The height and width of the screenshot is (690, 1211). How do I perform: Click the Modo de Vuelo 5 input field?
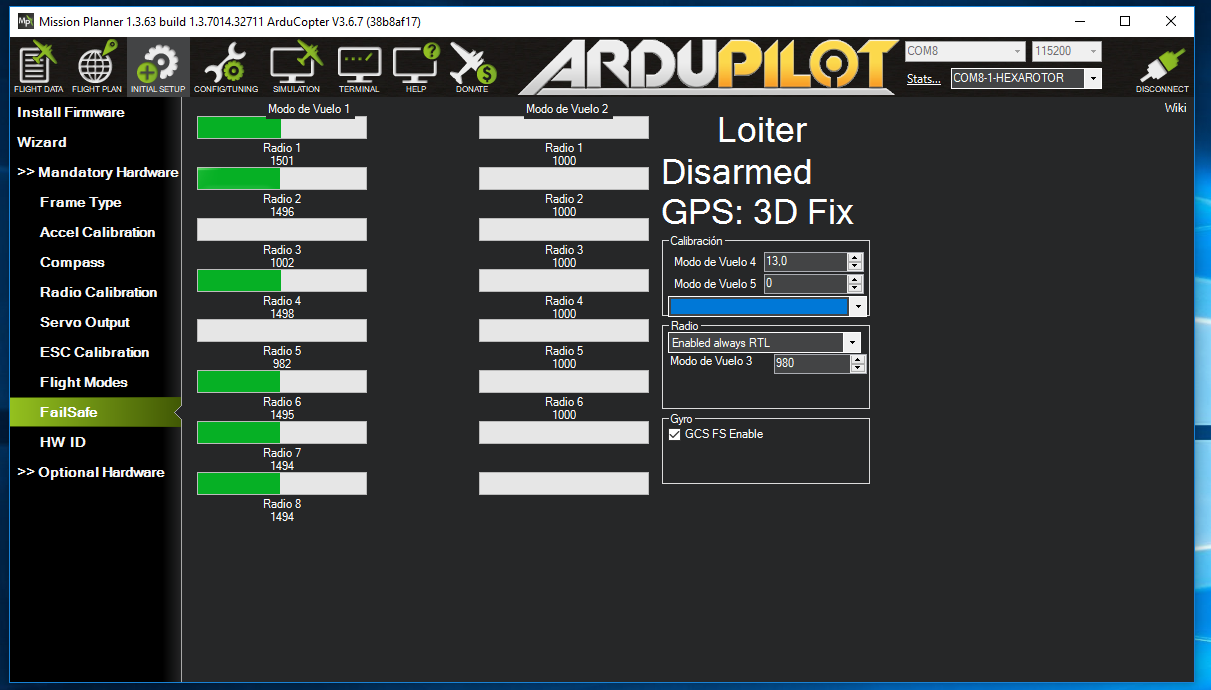805,284
